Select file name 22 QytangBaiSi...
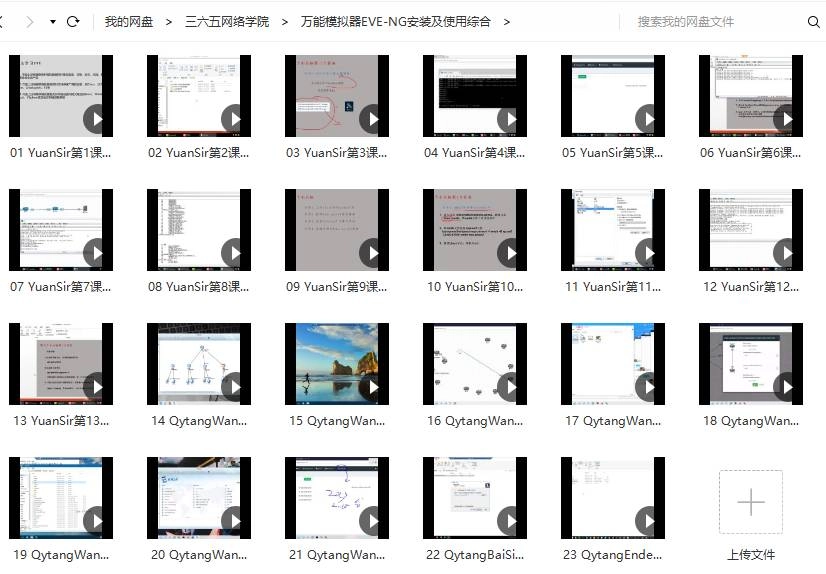This screenshot has width=826, height=574. (x=475, y=555)
